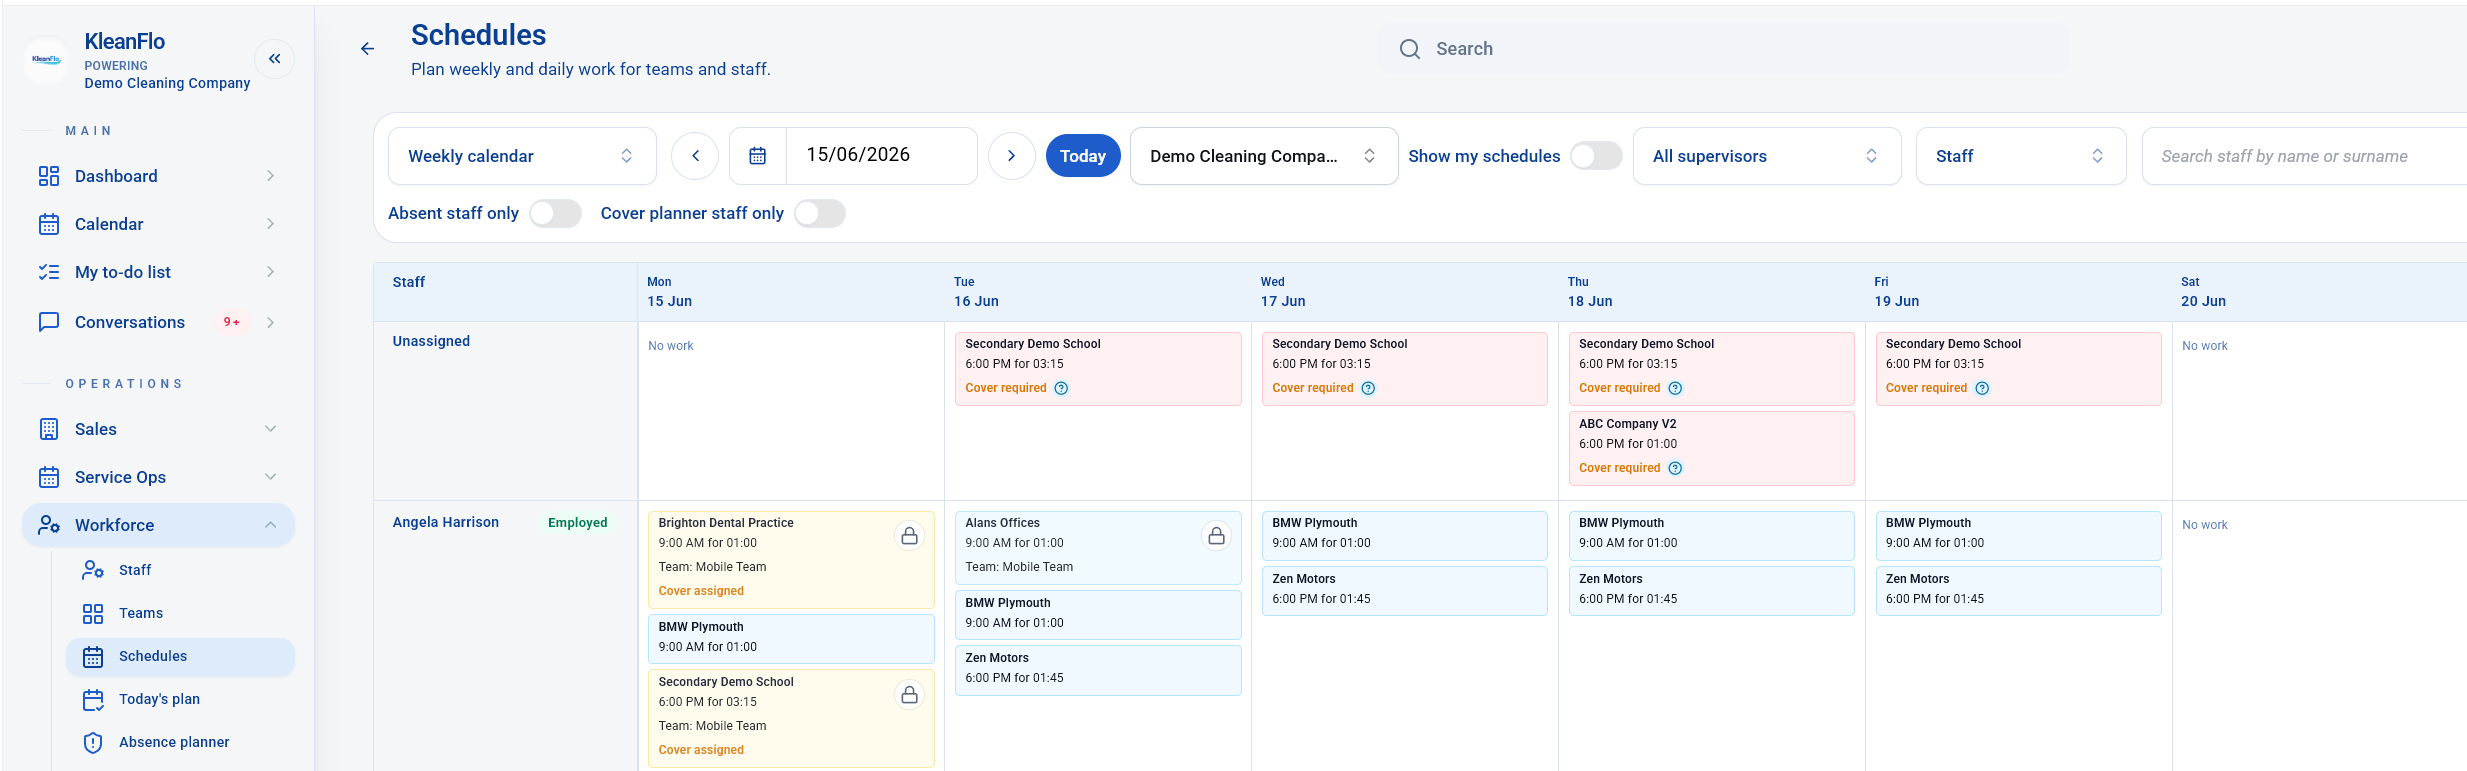Click Search staff by name field
2467x771 pixels.
[x=2304, y=156]
